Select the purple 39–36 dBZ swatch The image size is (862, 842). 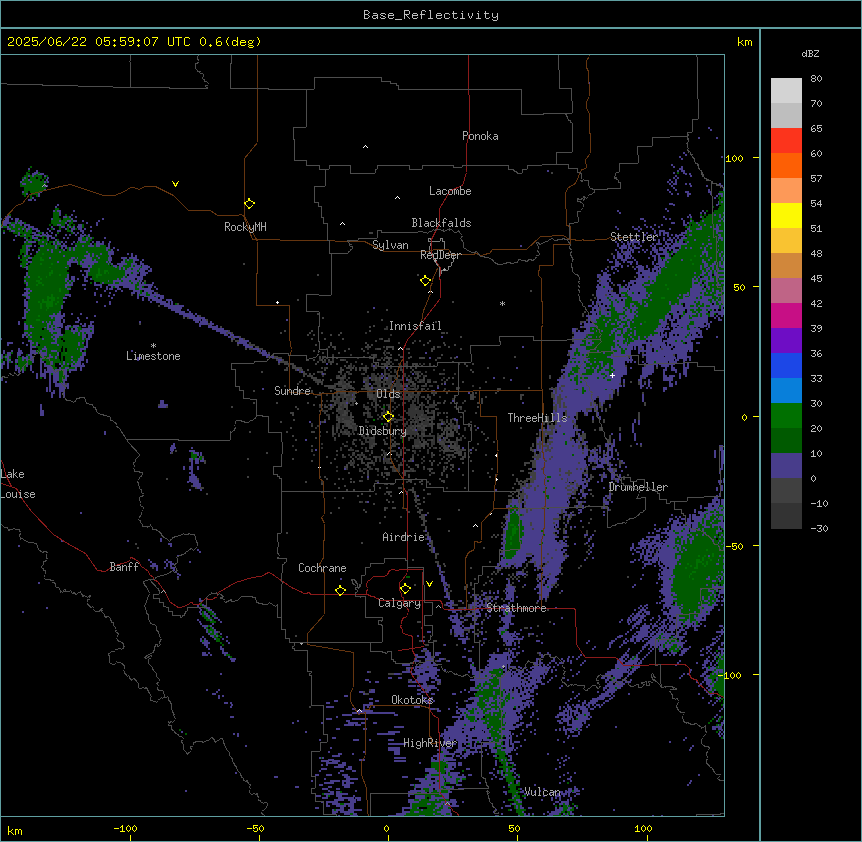pyautogui.click(x=786, y=340)
